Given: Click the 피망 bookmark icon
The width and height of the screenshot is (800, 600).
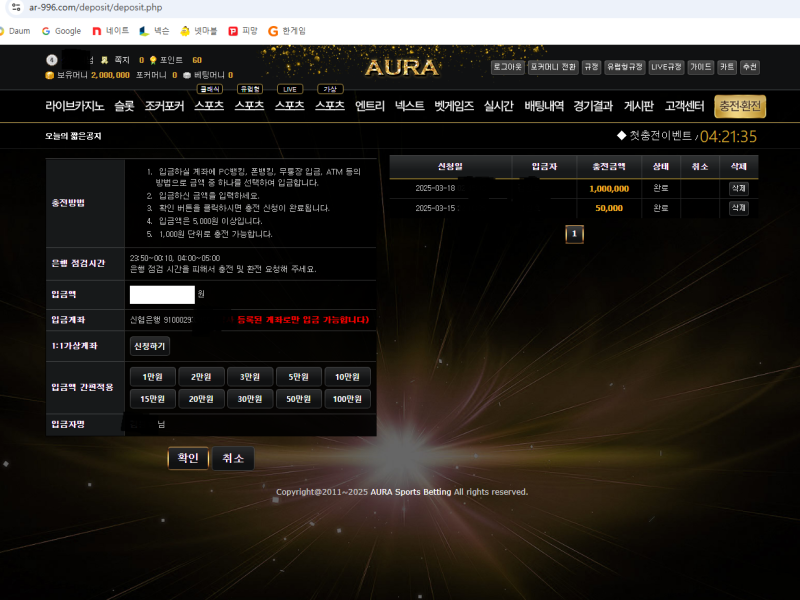Looking at the screenshot, I should click(233, 31).
